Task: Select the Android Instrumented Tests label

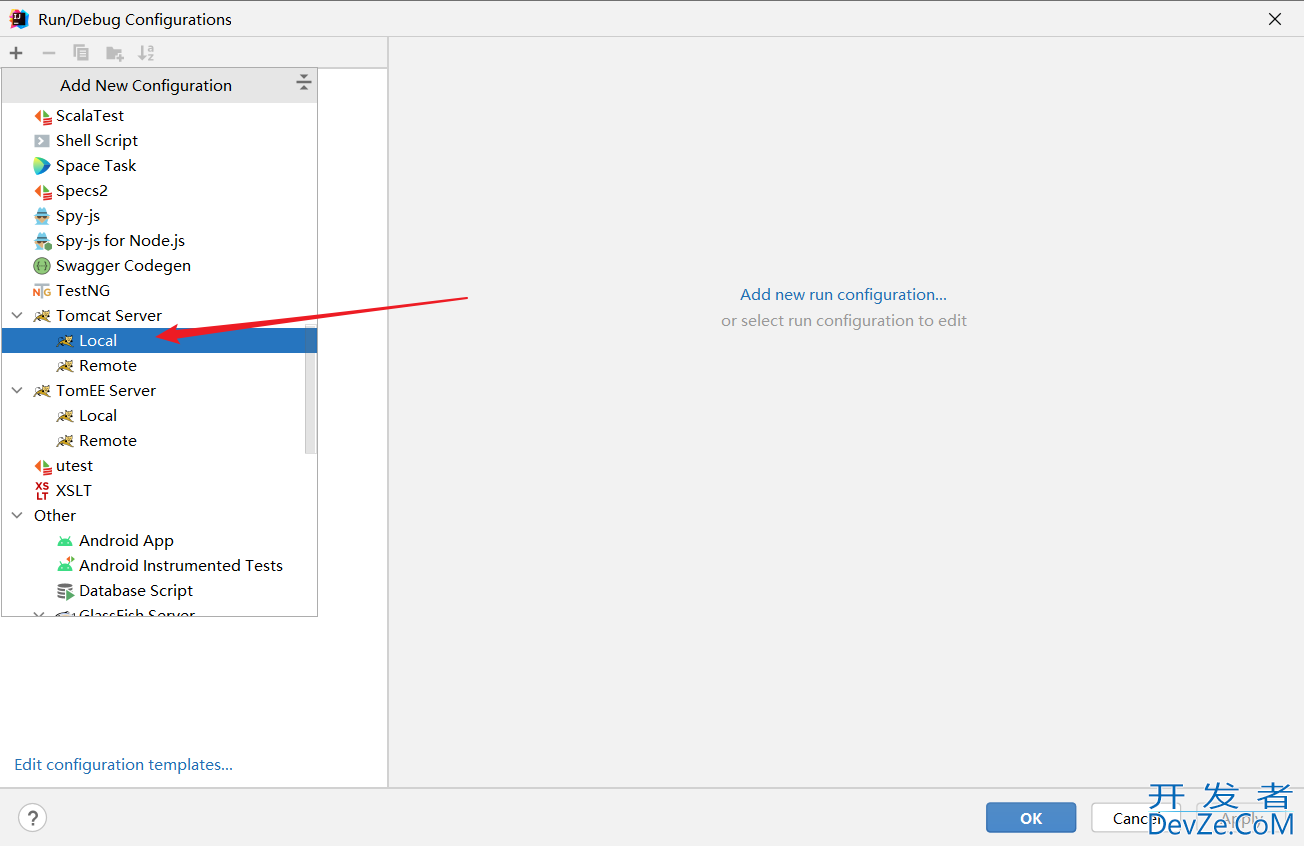Action: [181, 566]
